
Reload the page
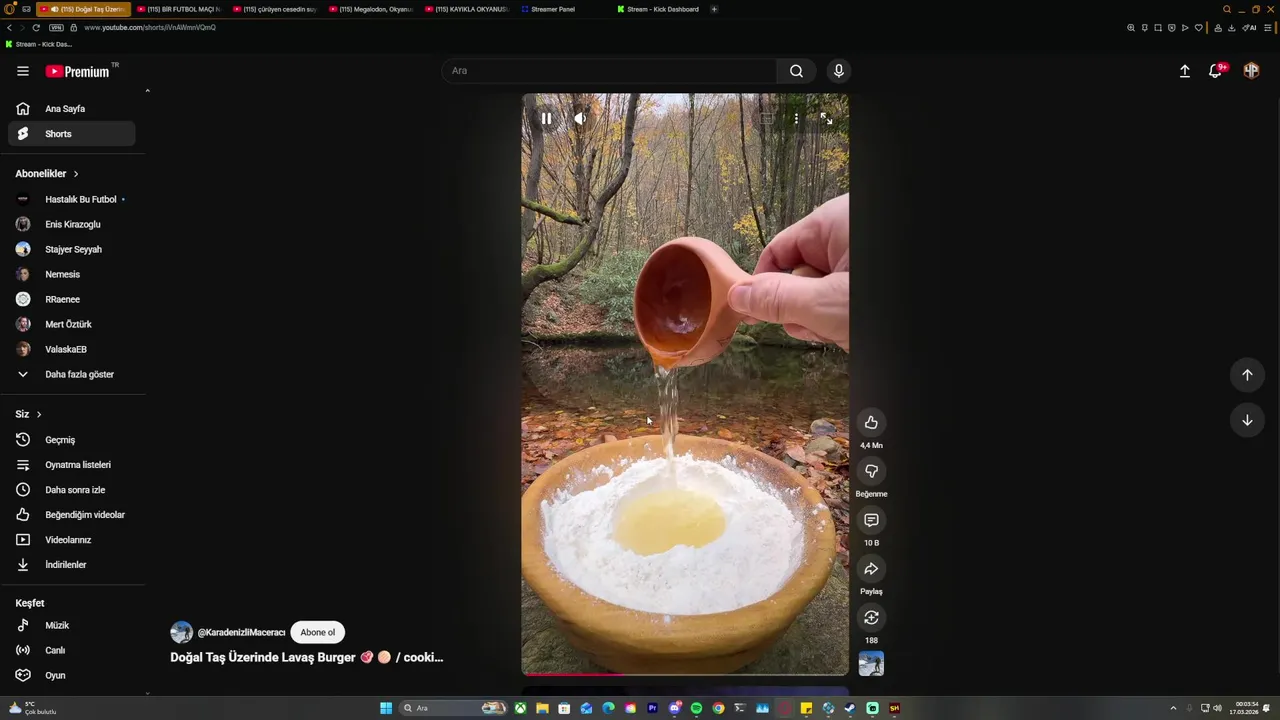tap(36, 27)
